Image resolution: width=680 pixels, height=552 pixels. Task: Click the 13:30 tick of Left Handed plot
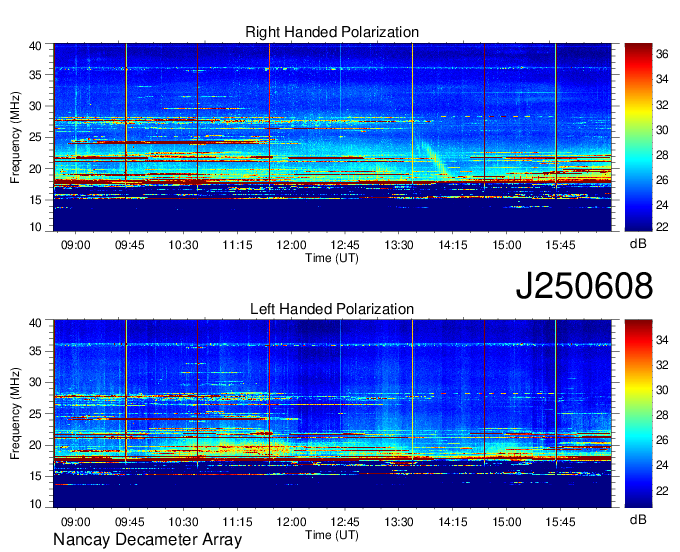[399, 522]
